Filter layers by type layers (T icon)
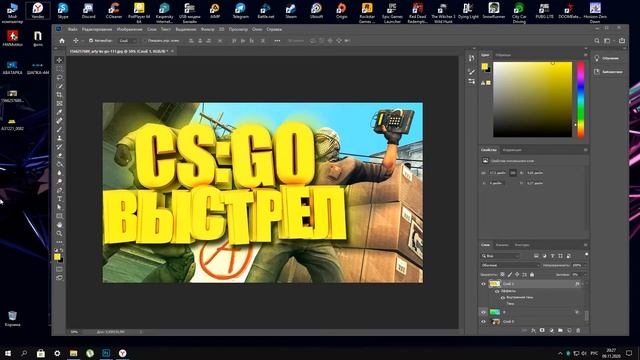This screenshot has width=640, height=360. coord(552,256)
